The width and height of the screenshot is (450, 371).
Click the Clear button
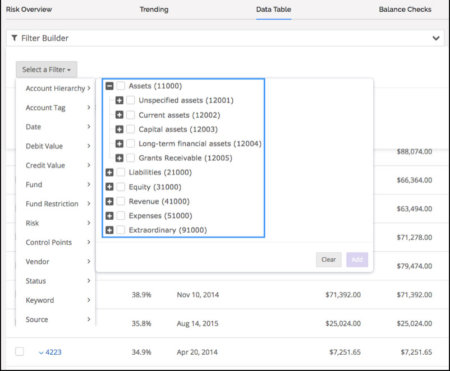click(x=329, y=260)
